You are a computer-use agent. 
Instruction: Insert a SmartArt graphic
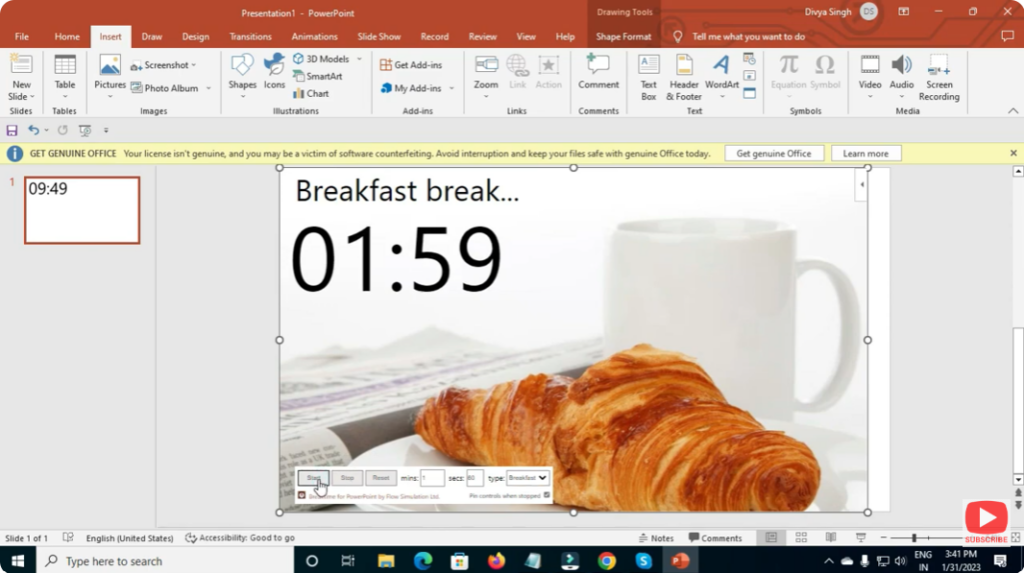pyautogui.click(x=318, y=76)
